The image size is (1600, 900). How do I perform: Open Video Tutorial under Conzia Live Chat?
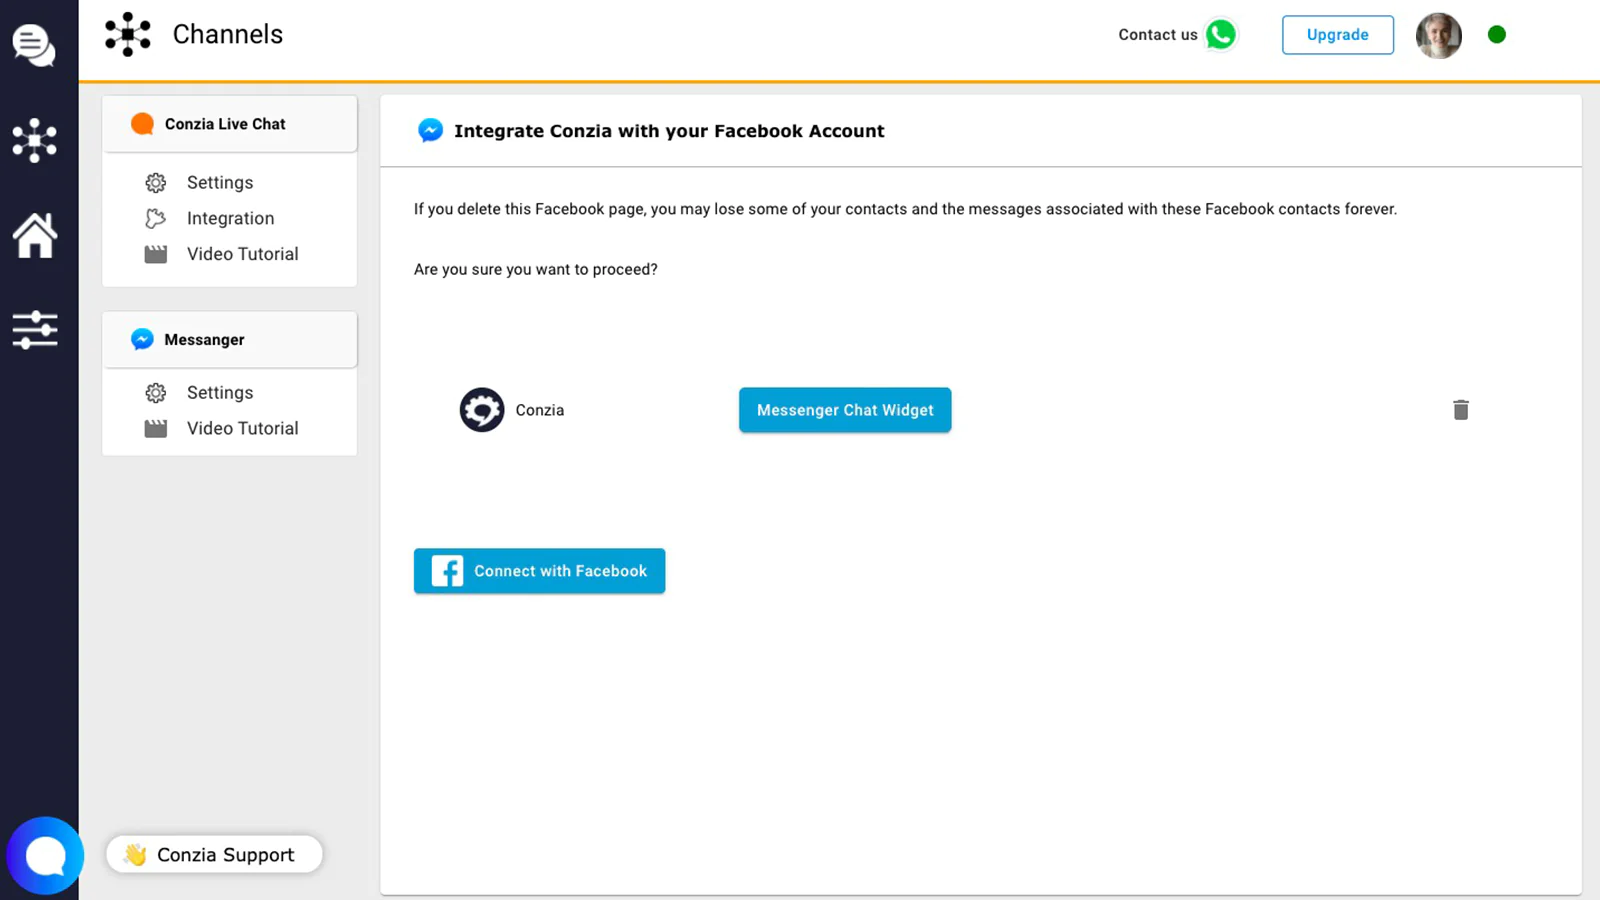(242, 254)
